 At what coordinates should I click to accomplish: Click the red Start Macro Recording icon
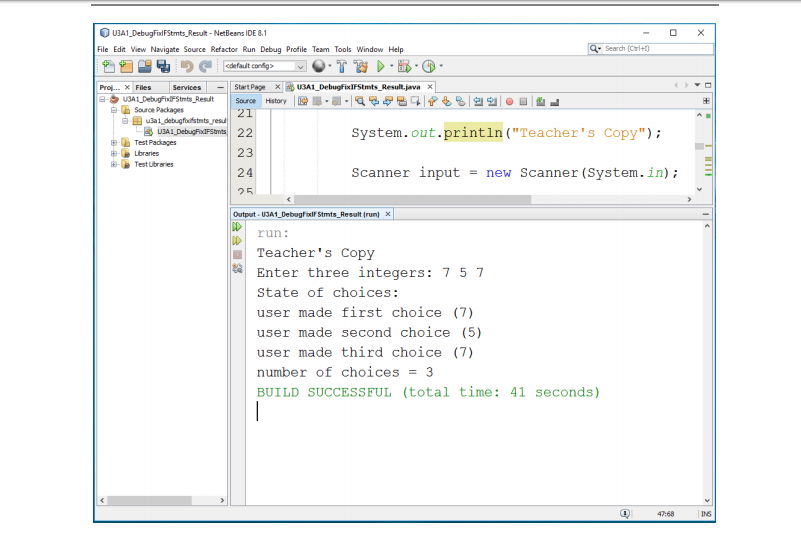pos(509,102)
